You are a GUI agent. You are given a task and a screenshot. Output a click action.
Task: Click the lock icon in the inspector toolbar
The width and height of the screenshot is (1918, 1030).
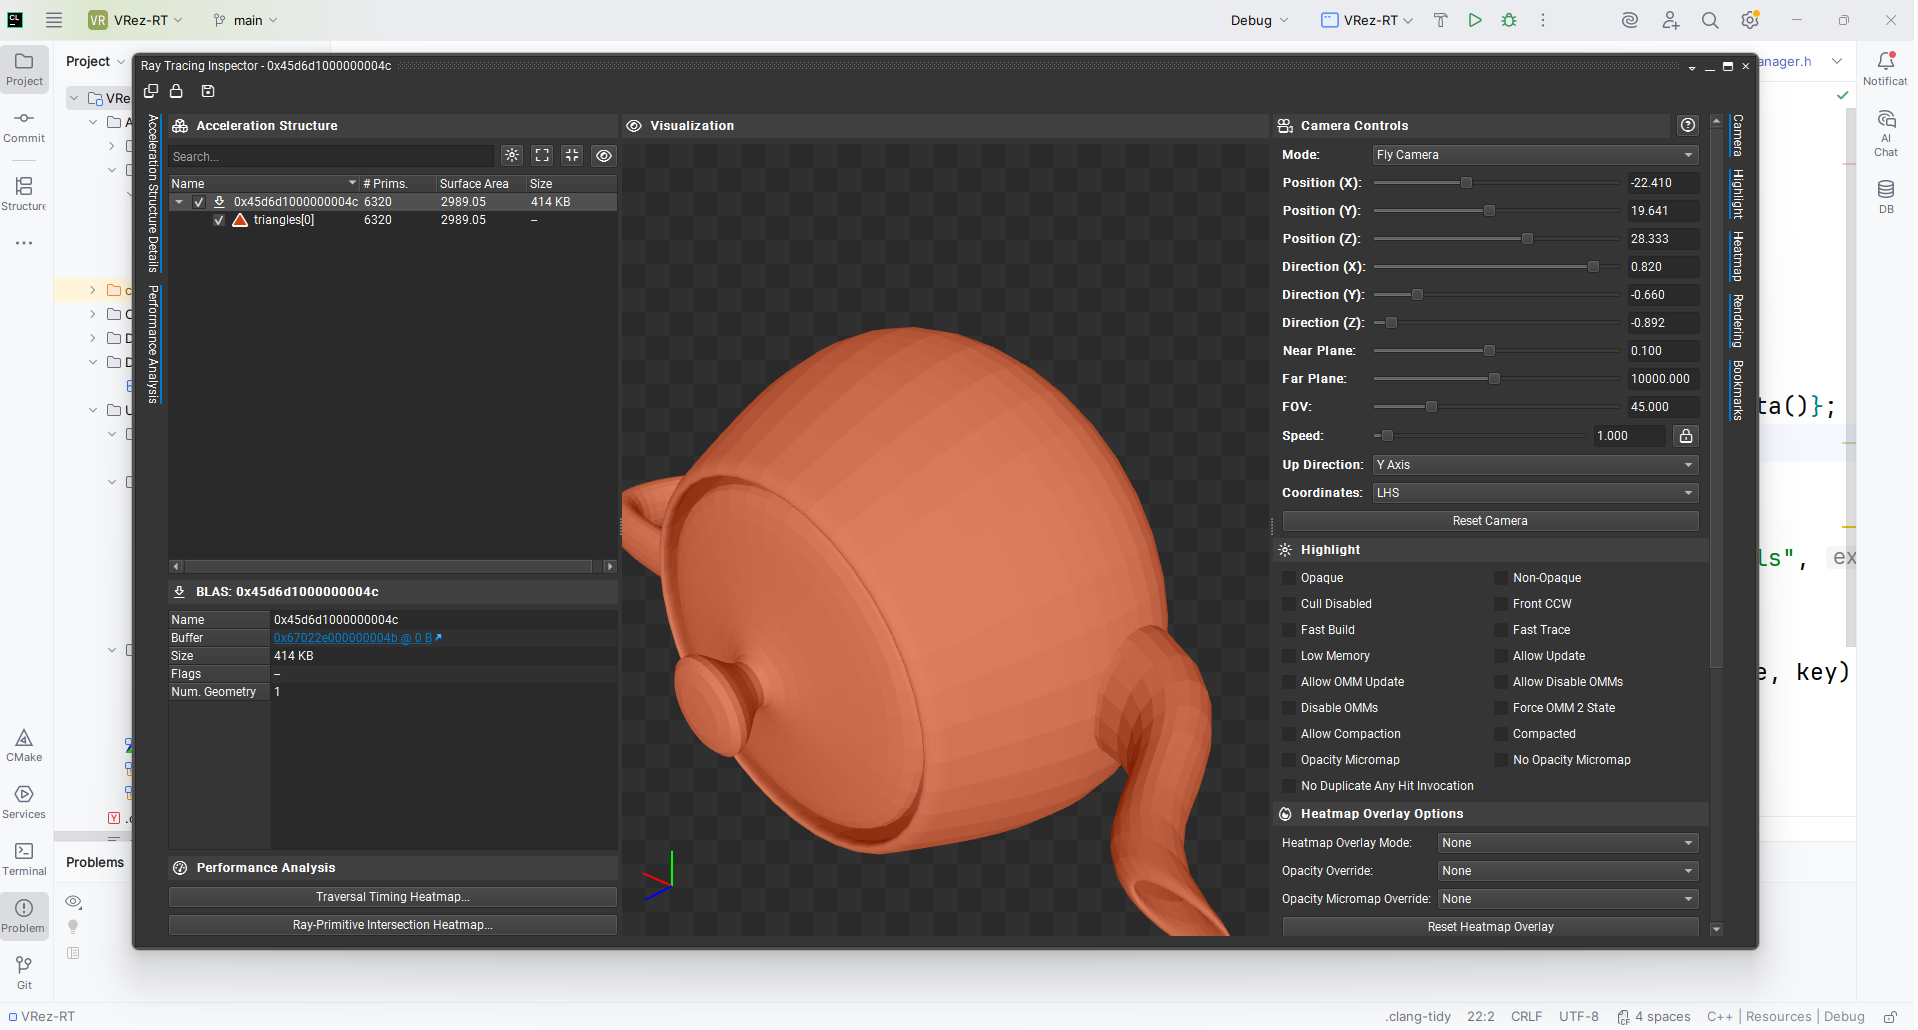[176, 91]
